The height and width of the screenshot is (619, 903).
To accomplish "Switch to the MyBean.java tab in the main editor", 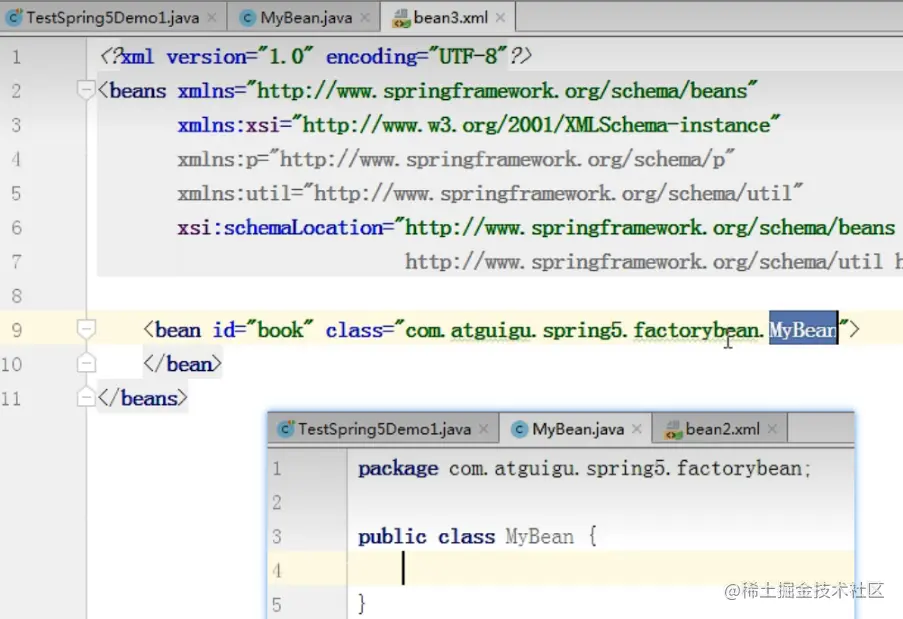I will (x=303, y=18).
